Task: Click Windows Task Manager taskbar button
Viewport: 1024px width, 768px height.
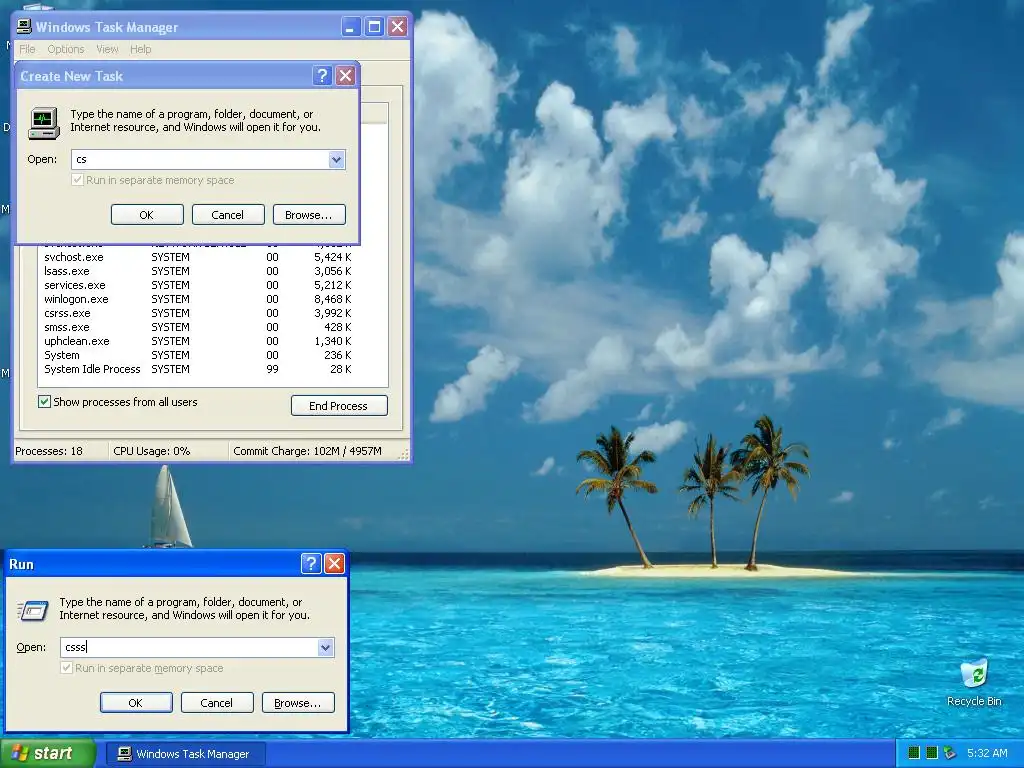Action: click(185, 754)
